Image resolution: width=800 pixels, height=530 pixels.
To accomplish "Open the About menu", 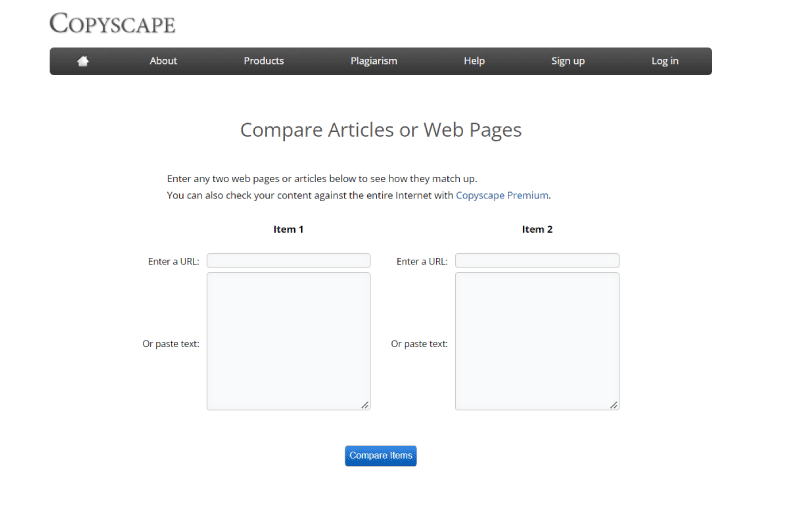I will (163, 61).
